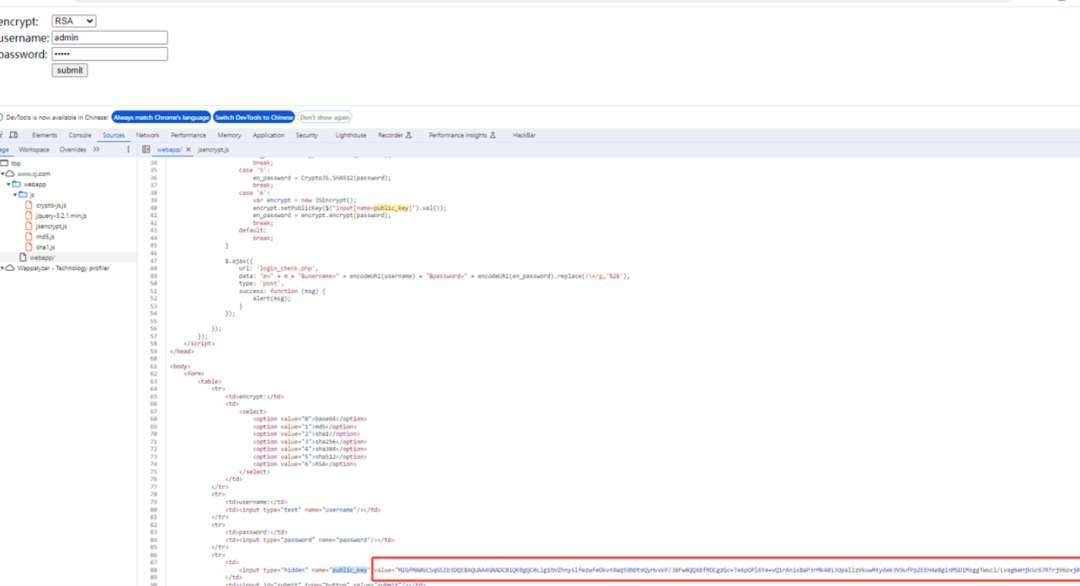Click Always match Chrome's language

(x=161, y=118)
